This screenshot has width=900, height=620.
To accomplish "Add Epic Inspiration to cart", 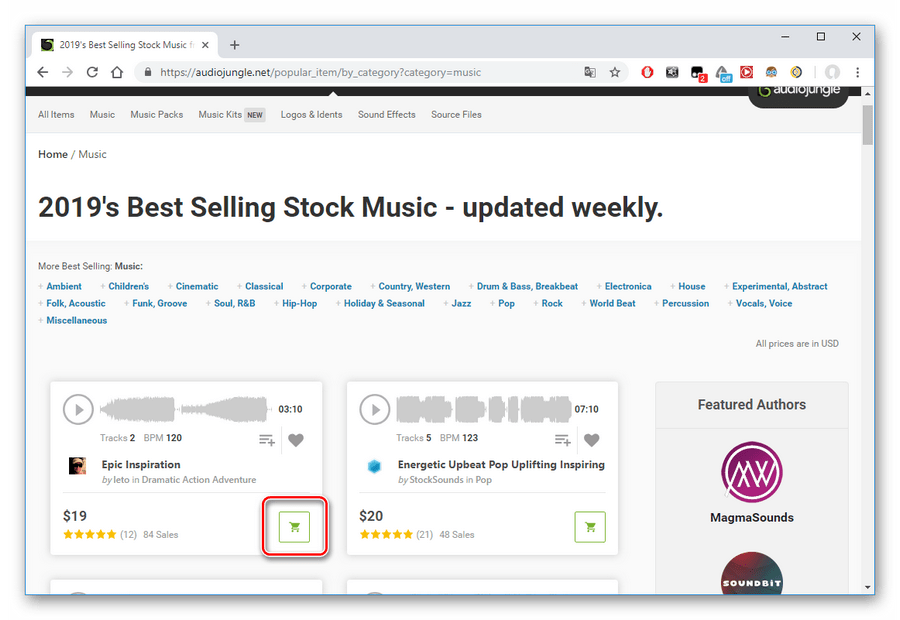I will click(294, 526).
